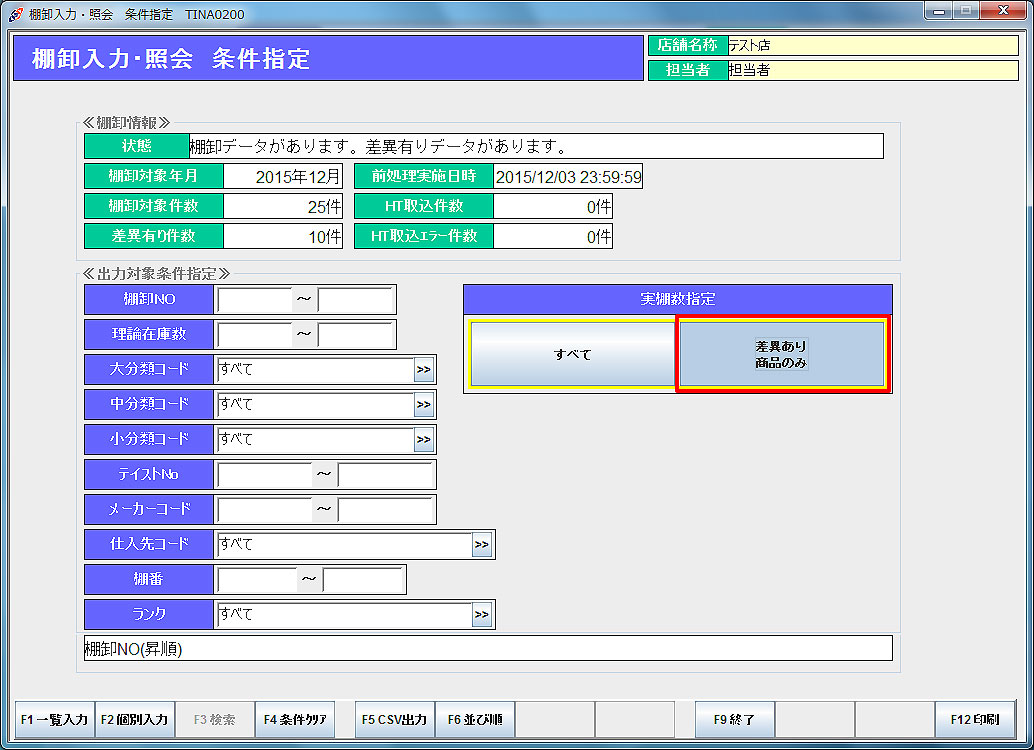Open the 仕入先コード dropdown list
This screenshot has height=750, width=1034.
(x=482, y=545)
